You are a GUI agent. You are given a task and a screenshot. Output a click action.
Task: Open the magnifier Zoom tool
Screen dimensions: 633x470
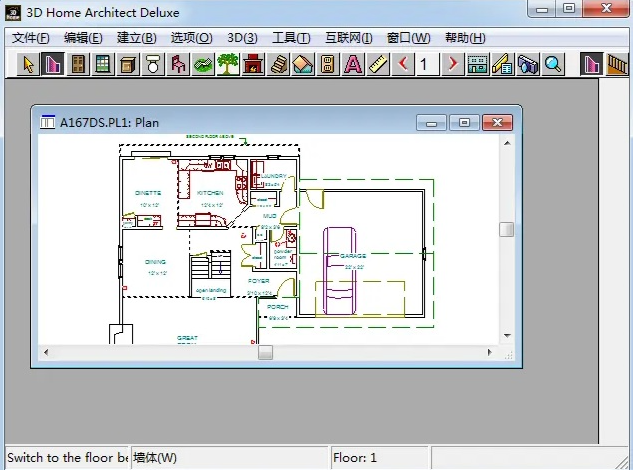[x=553, y=65]
